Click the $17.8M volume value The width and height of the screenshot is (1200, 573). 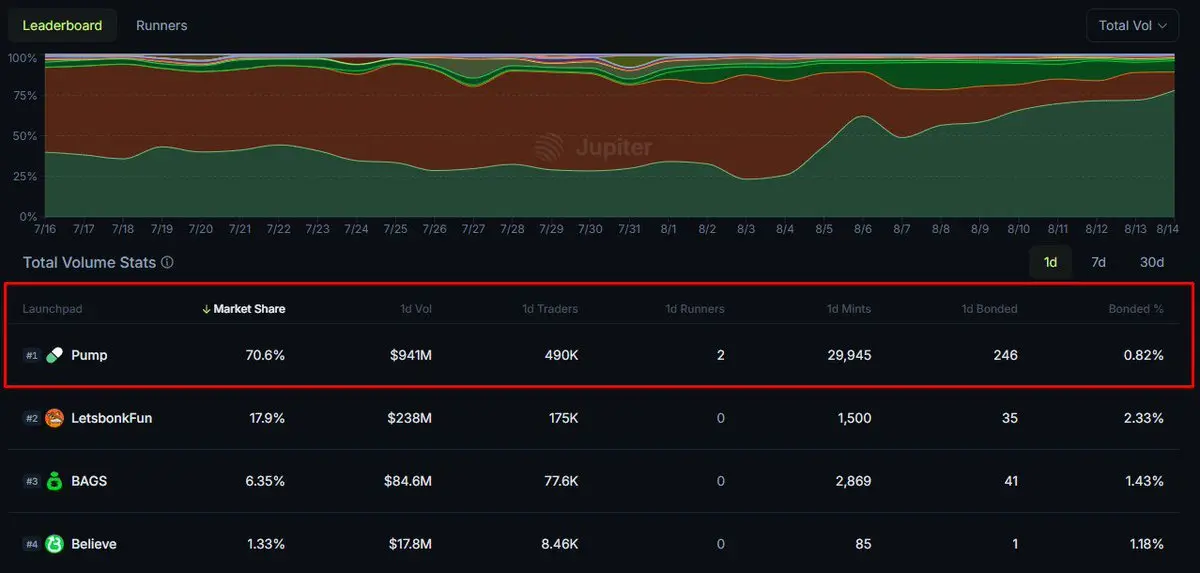(409, 544)
